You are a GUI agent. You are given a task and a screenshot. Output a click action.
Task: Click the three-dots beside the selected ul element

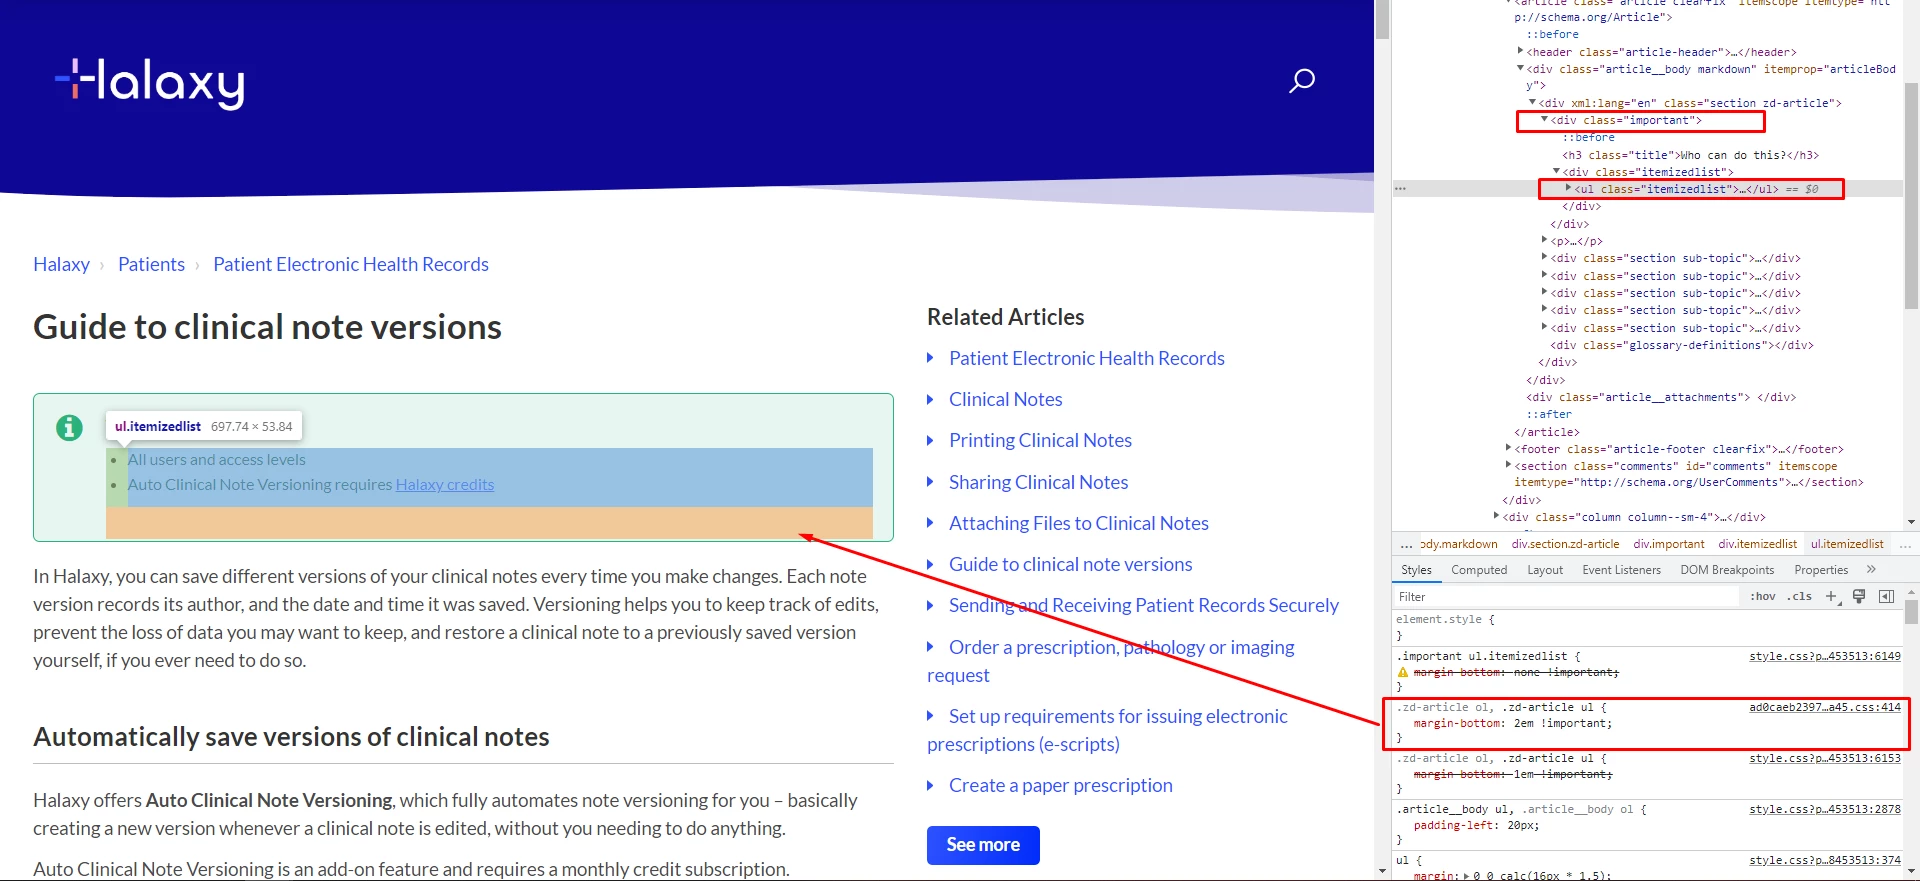1401,189
